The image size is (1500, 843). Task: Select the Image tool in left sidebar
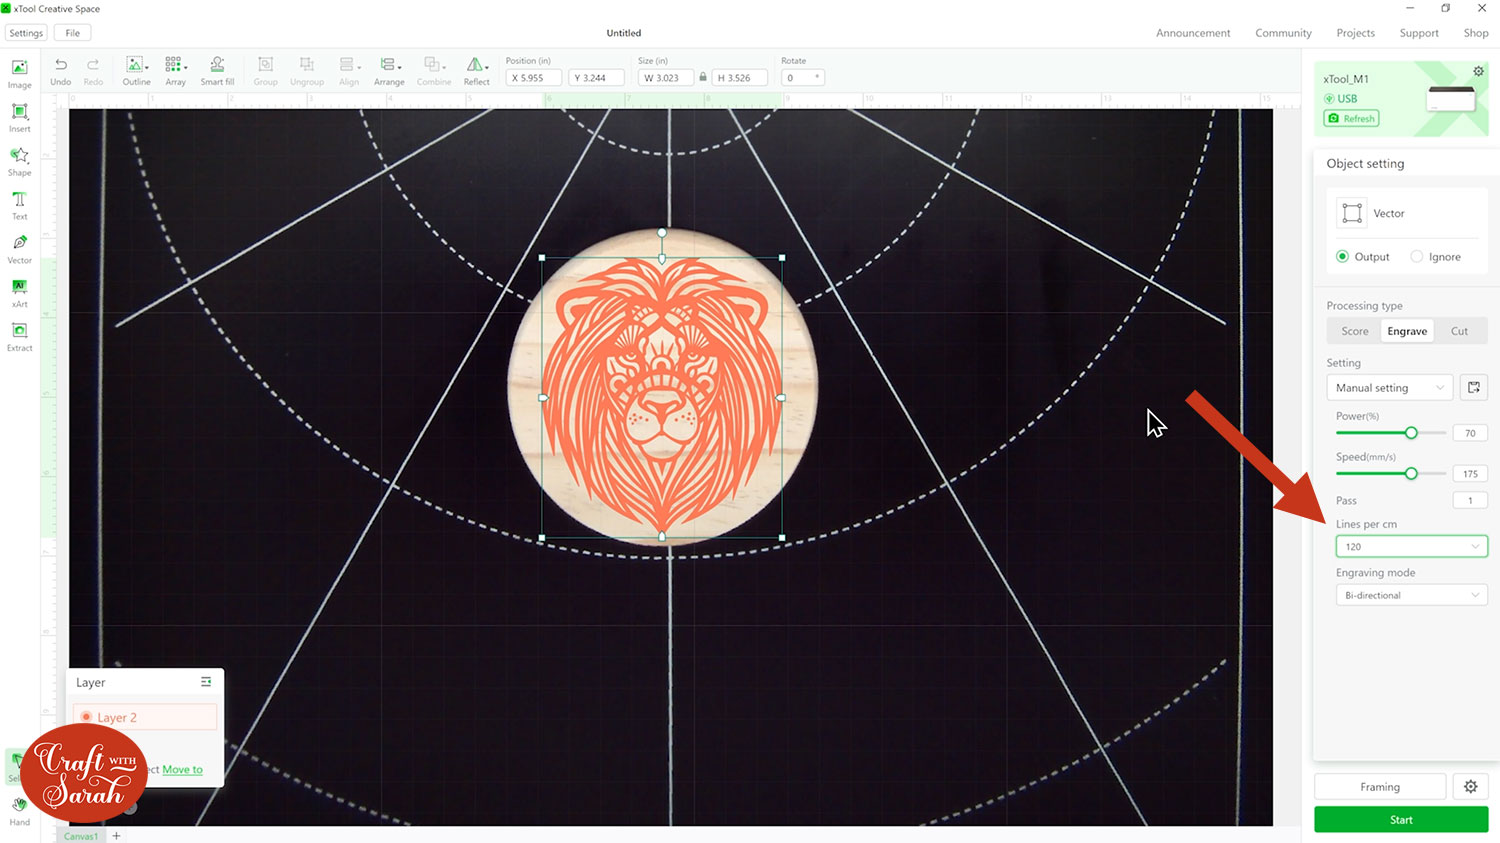point(19,73)
